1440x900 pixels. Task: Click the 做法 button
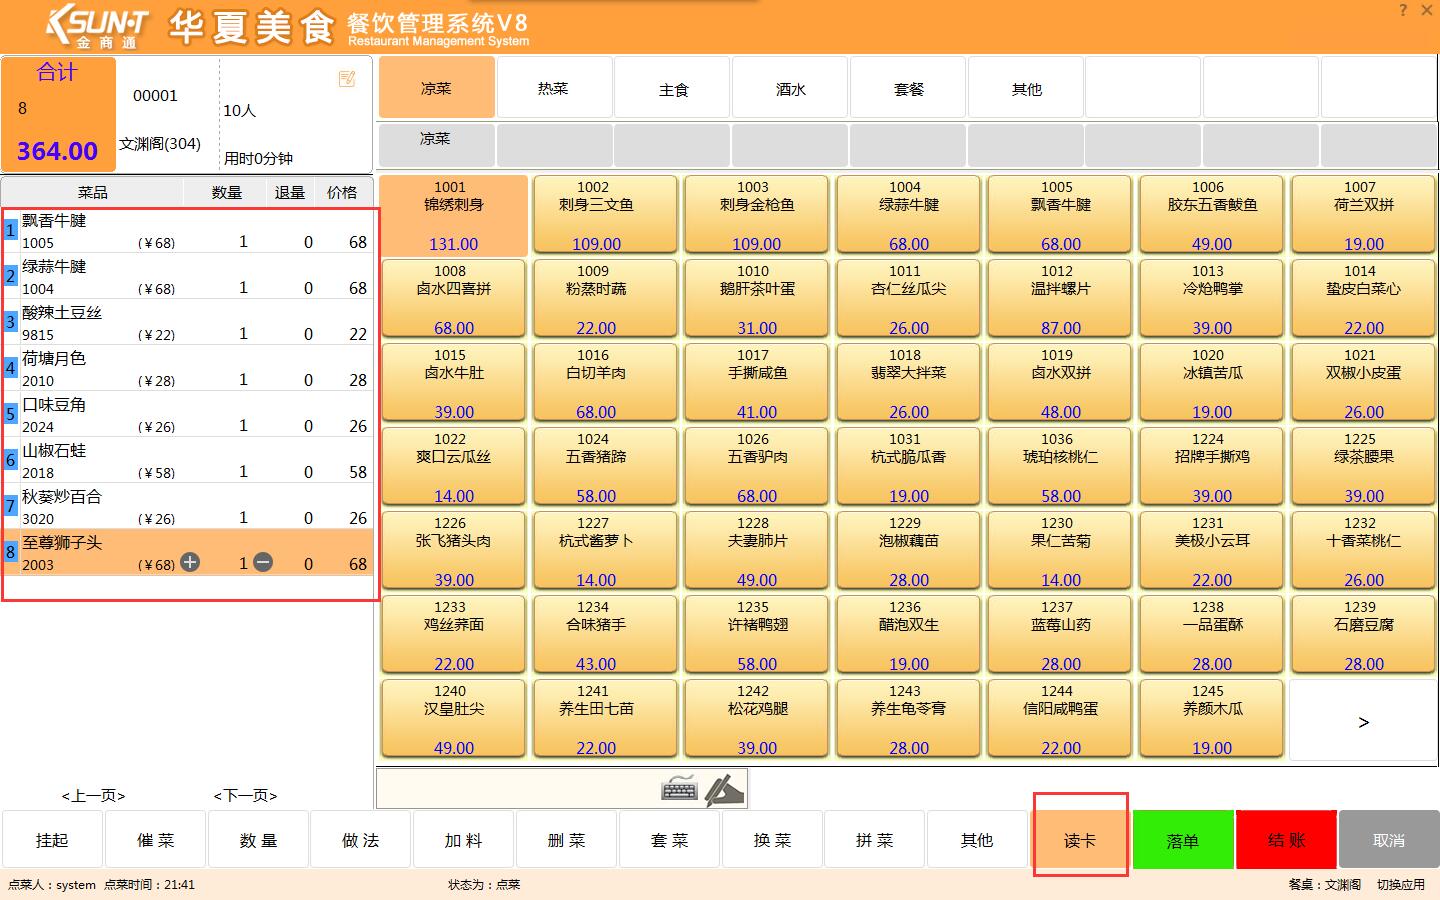pos(360,840)
